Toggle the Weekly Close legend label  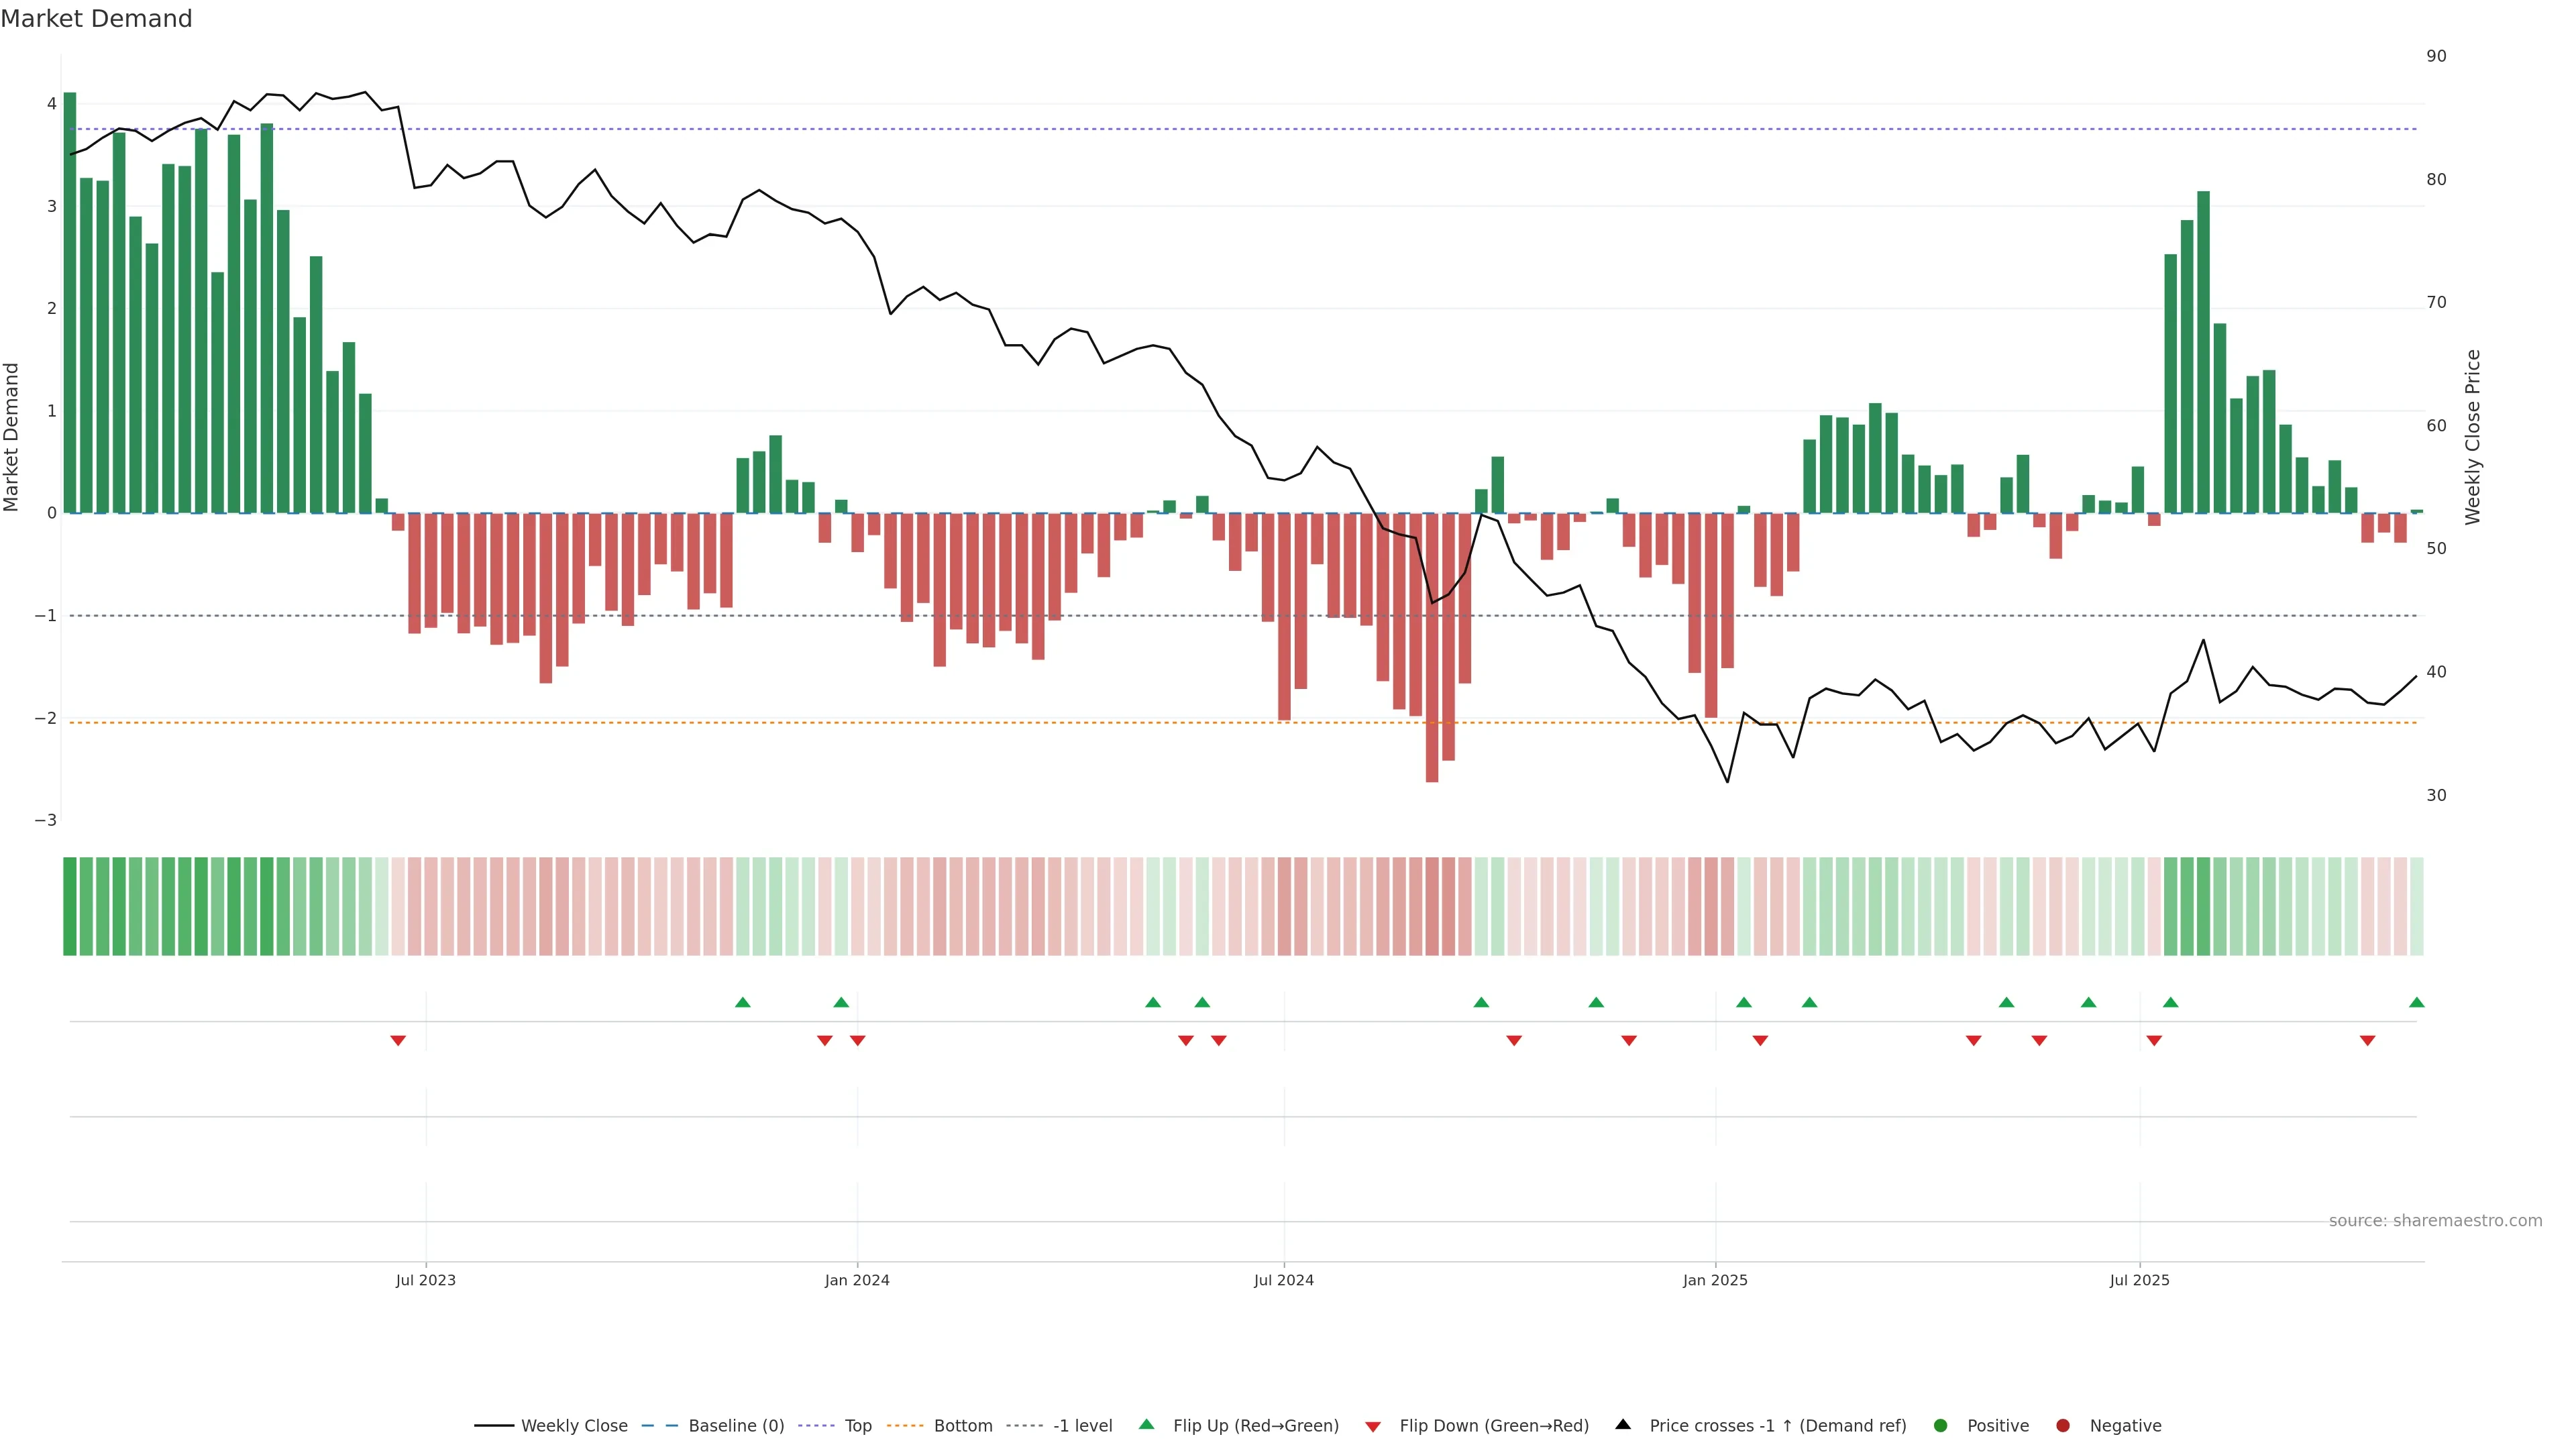574,1426
